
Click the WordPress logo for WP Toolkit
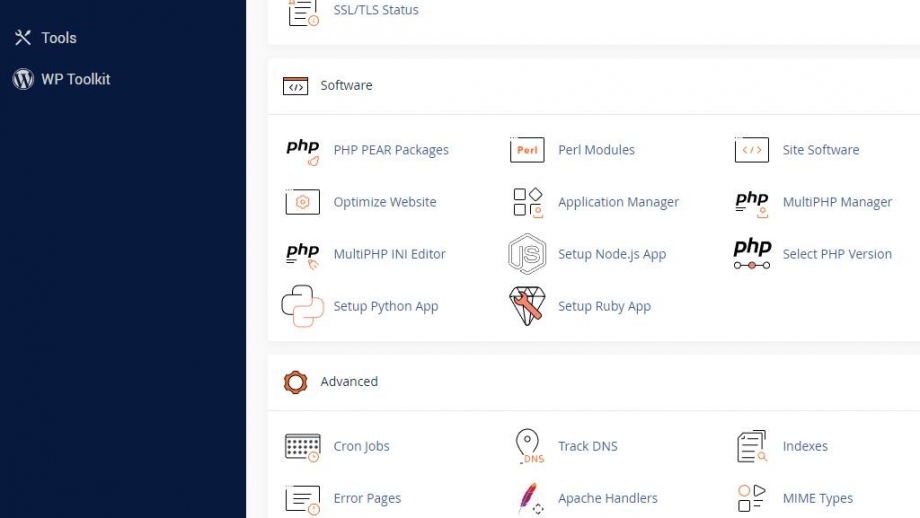[23, 79]
